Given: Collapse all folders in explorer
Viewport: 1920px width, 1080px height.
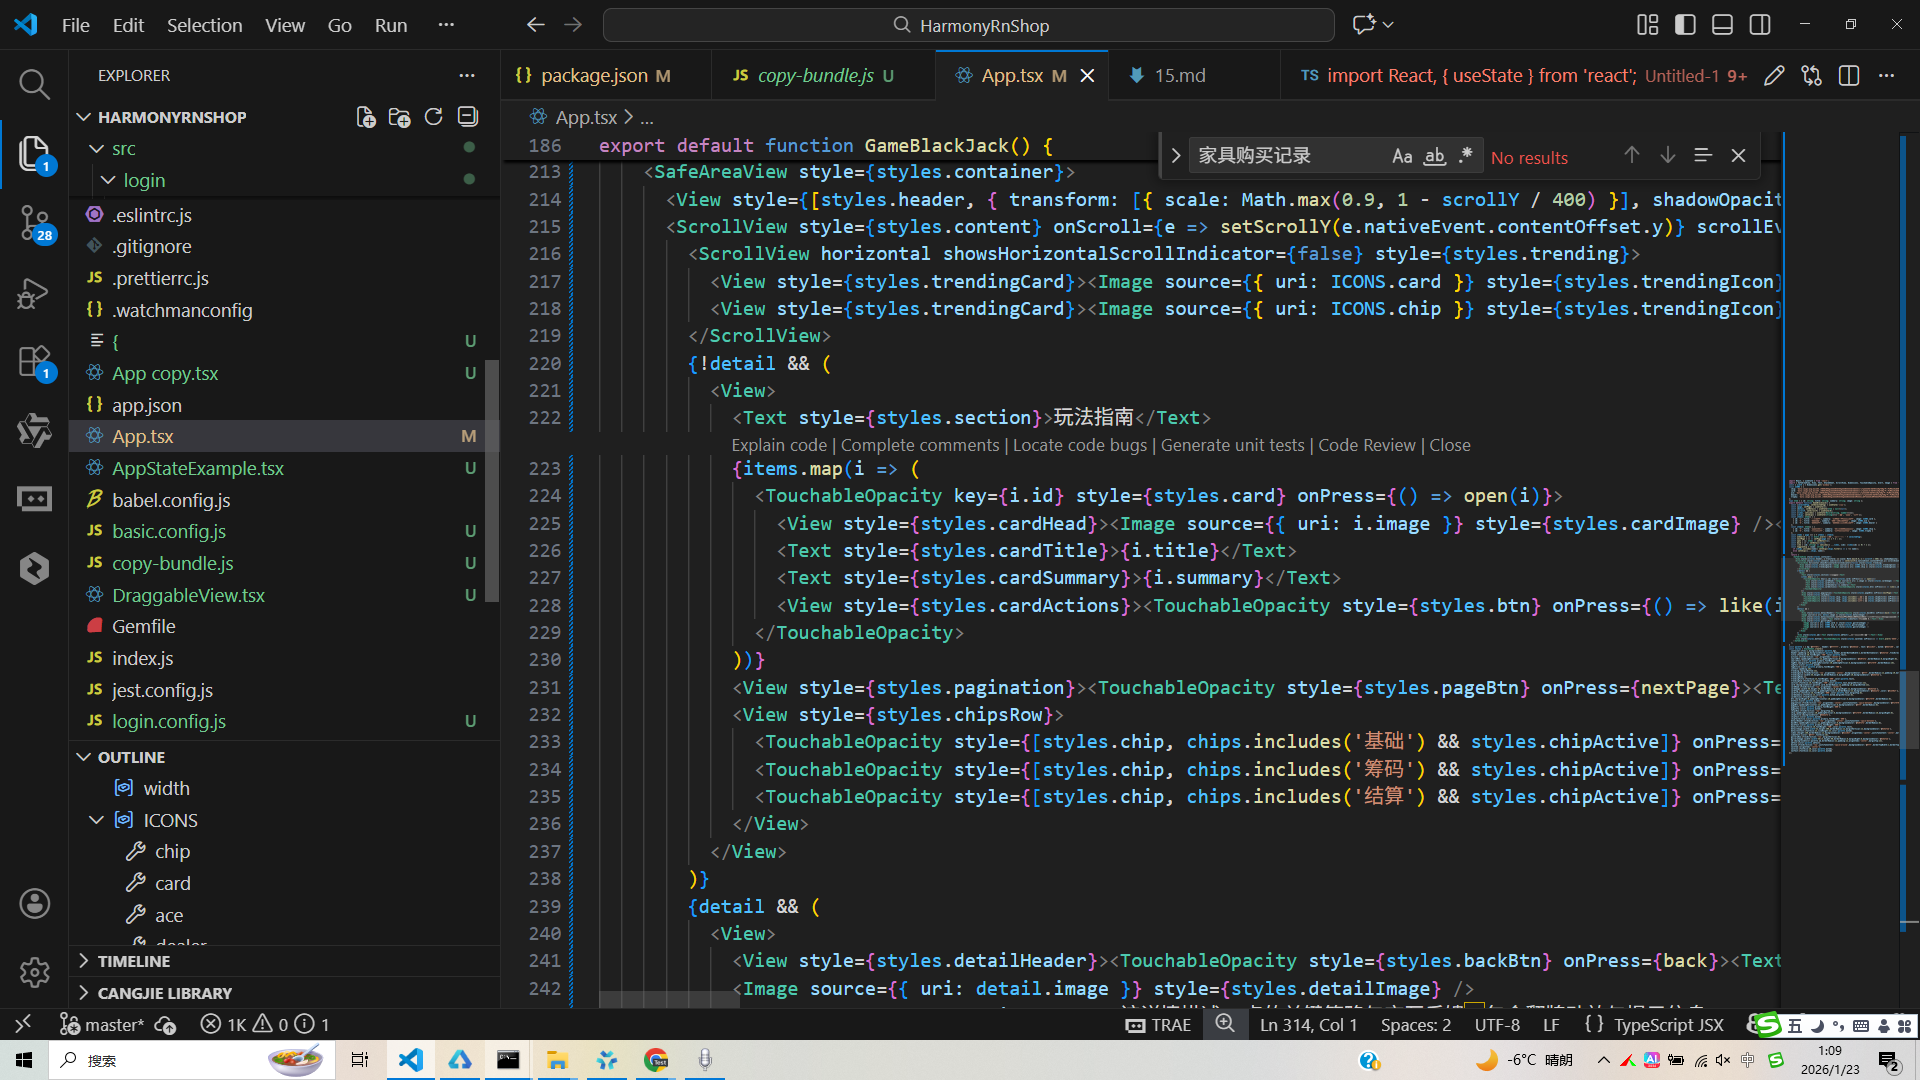Looking at the screenshot, I should (467, 117).
